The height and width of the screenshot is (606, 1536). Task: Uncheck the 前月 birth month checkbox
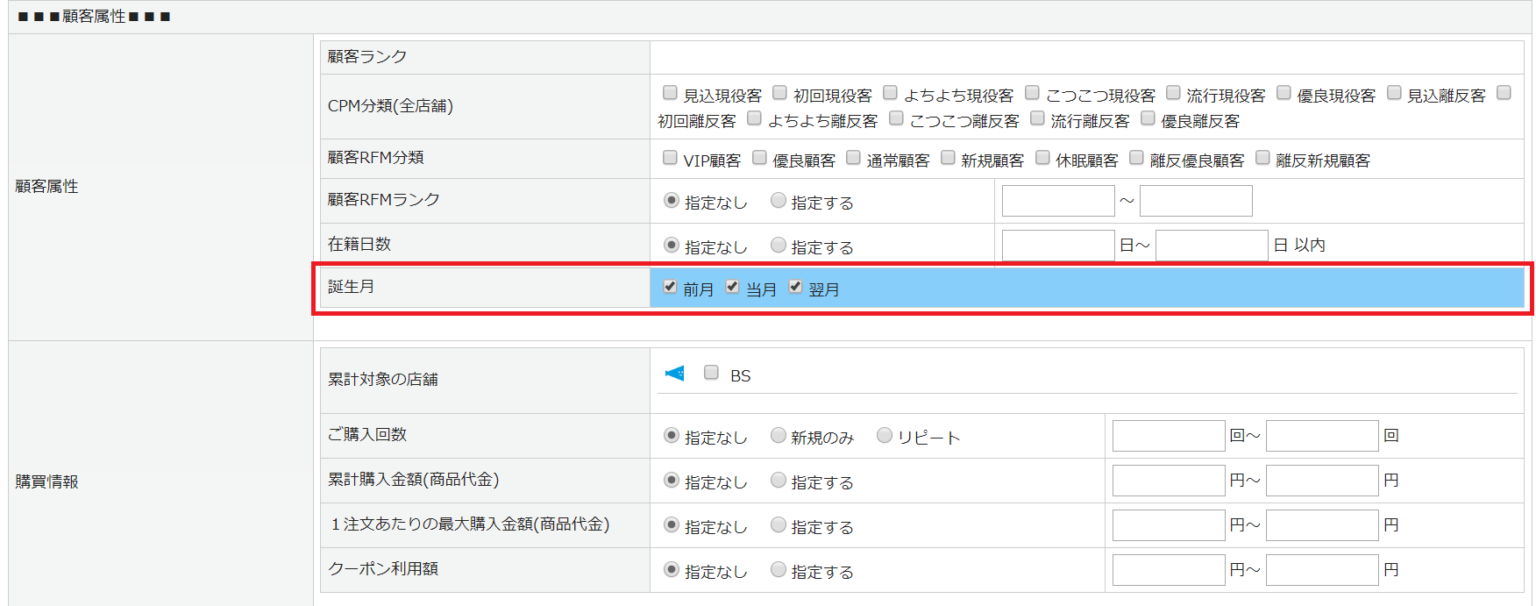point(670,287)
